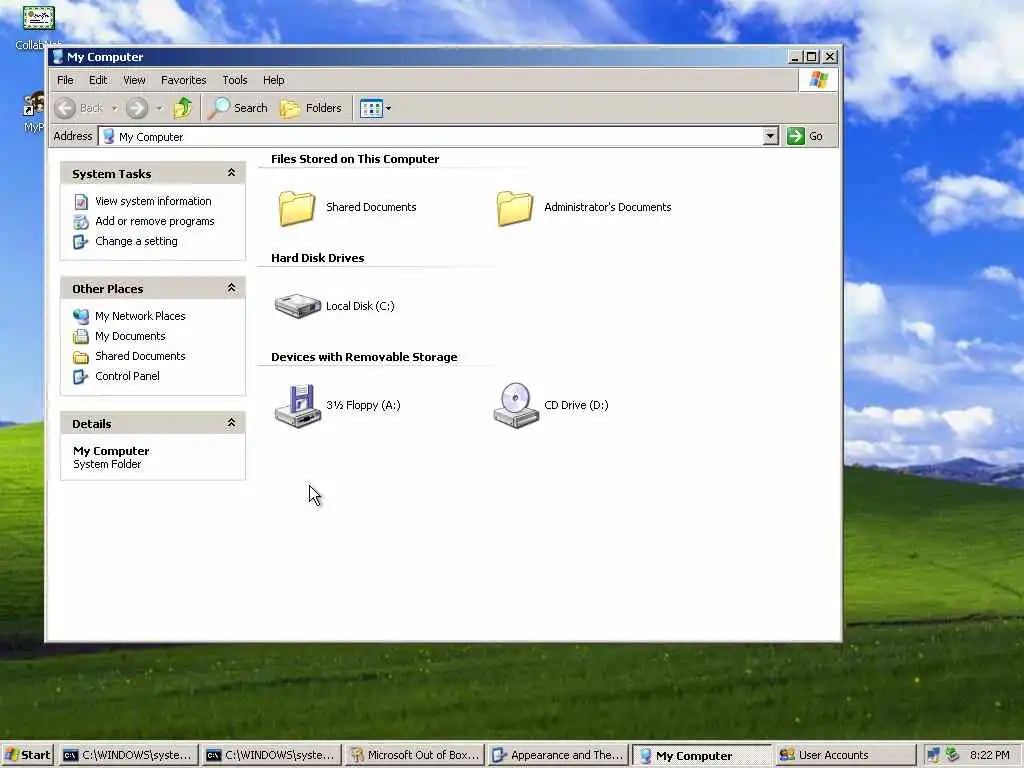
Task: Open the Help menu
Action: 274,80
